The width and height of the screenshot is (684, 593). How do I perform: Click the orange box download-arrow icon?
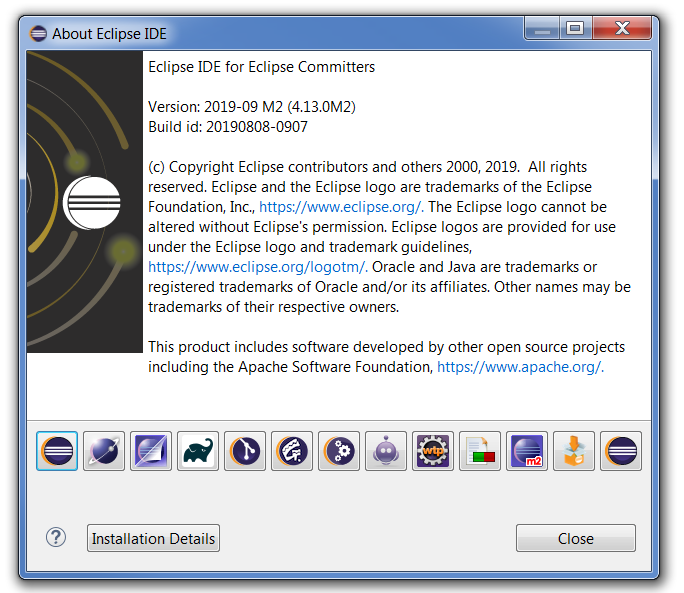(x=574, y=451)
